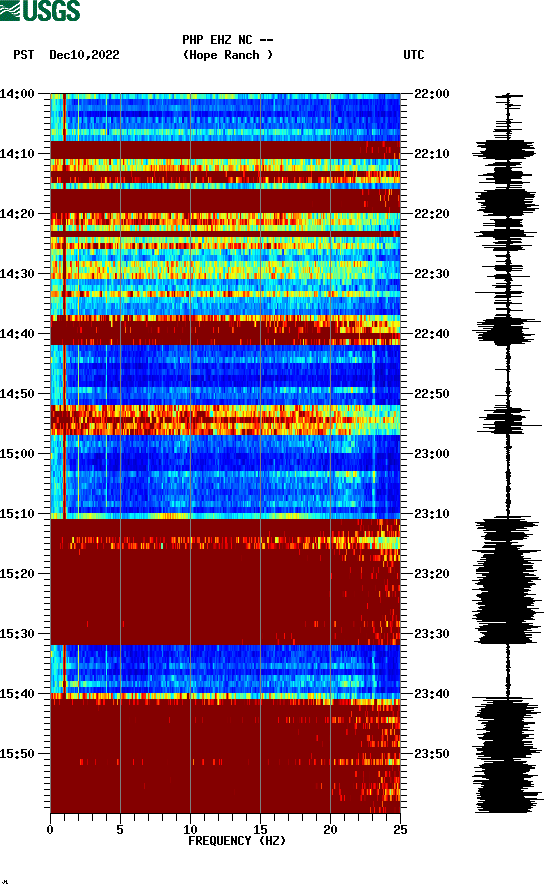Click the Dec10,2022 date text
The width and height of the screenshot is (552, 893).
click(84, 55)
